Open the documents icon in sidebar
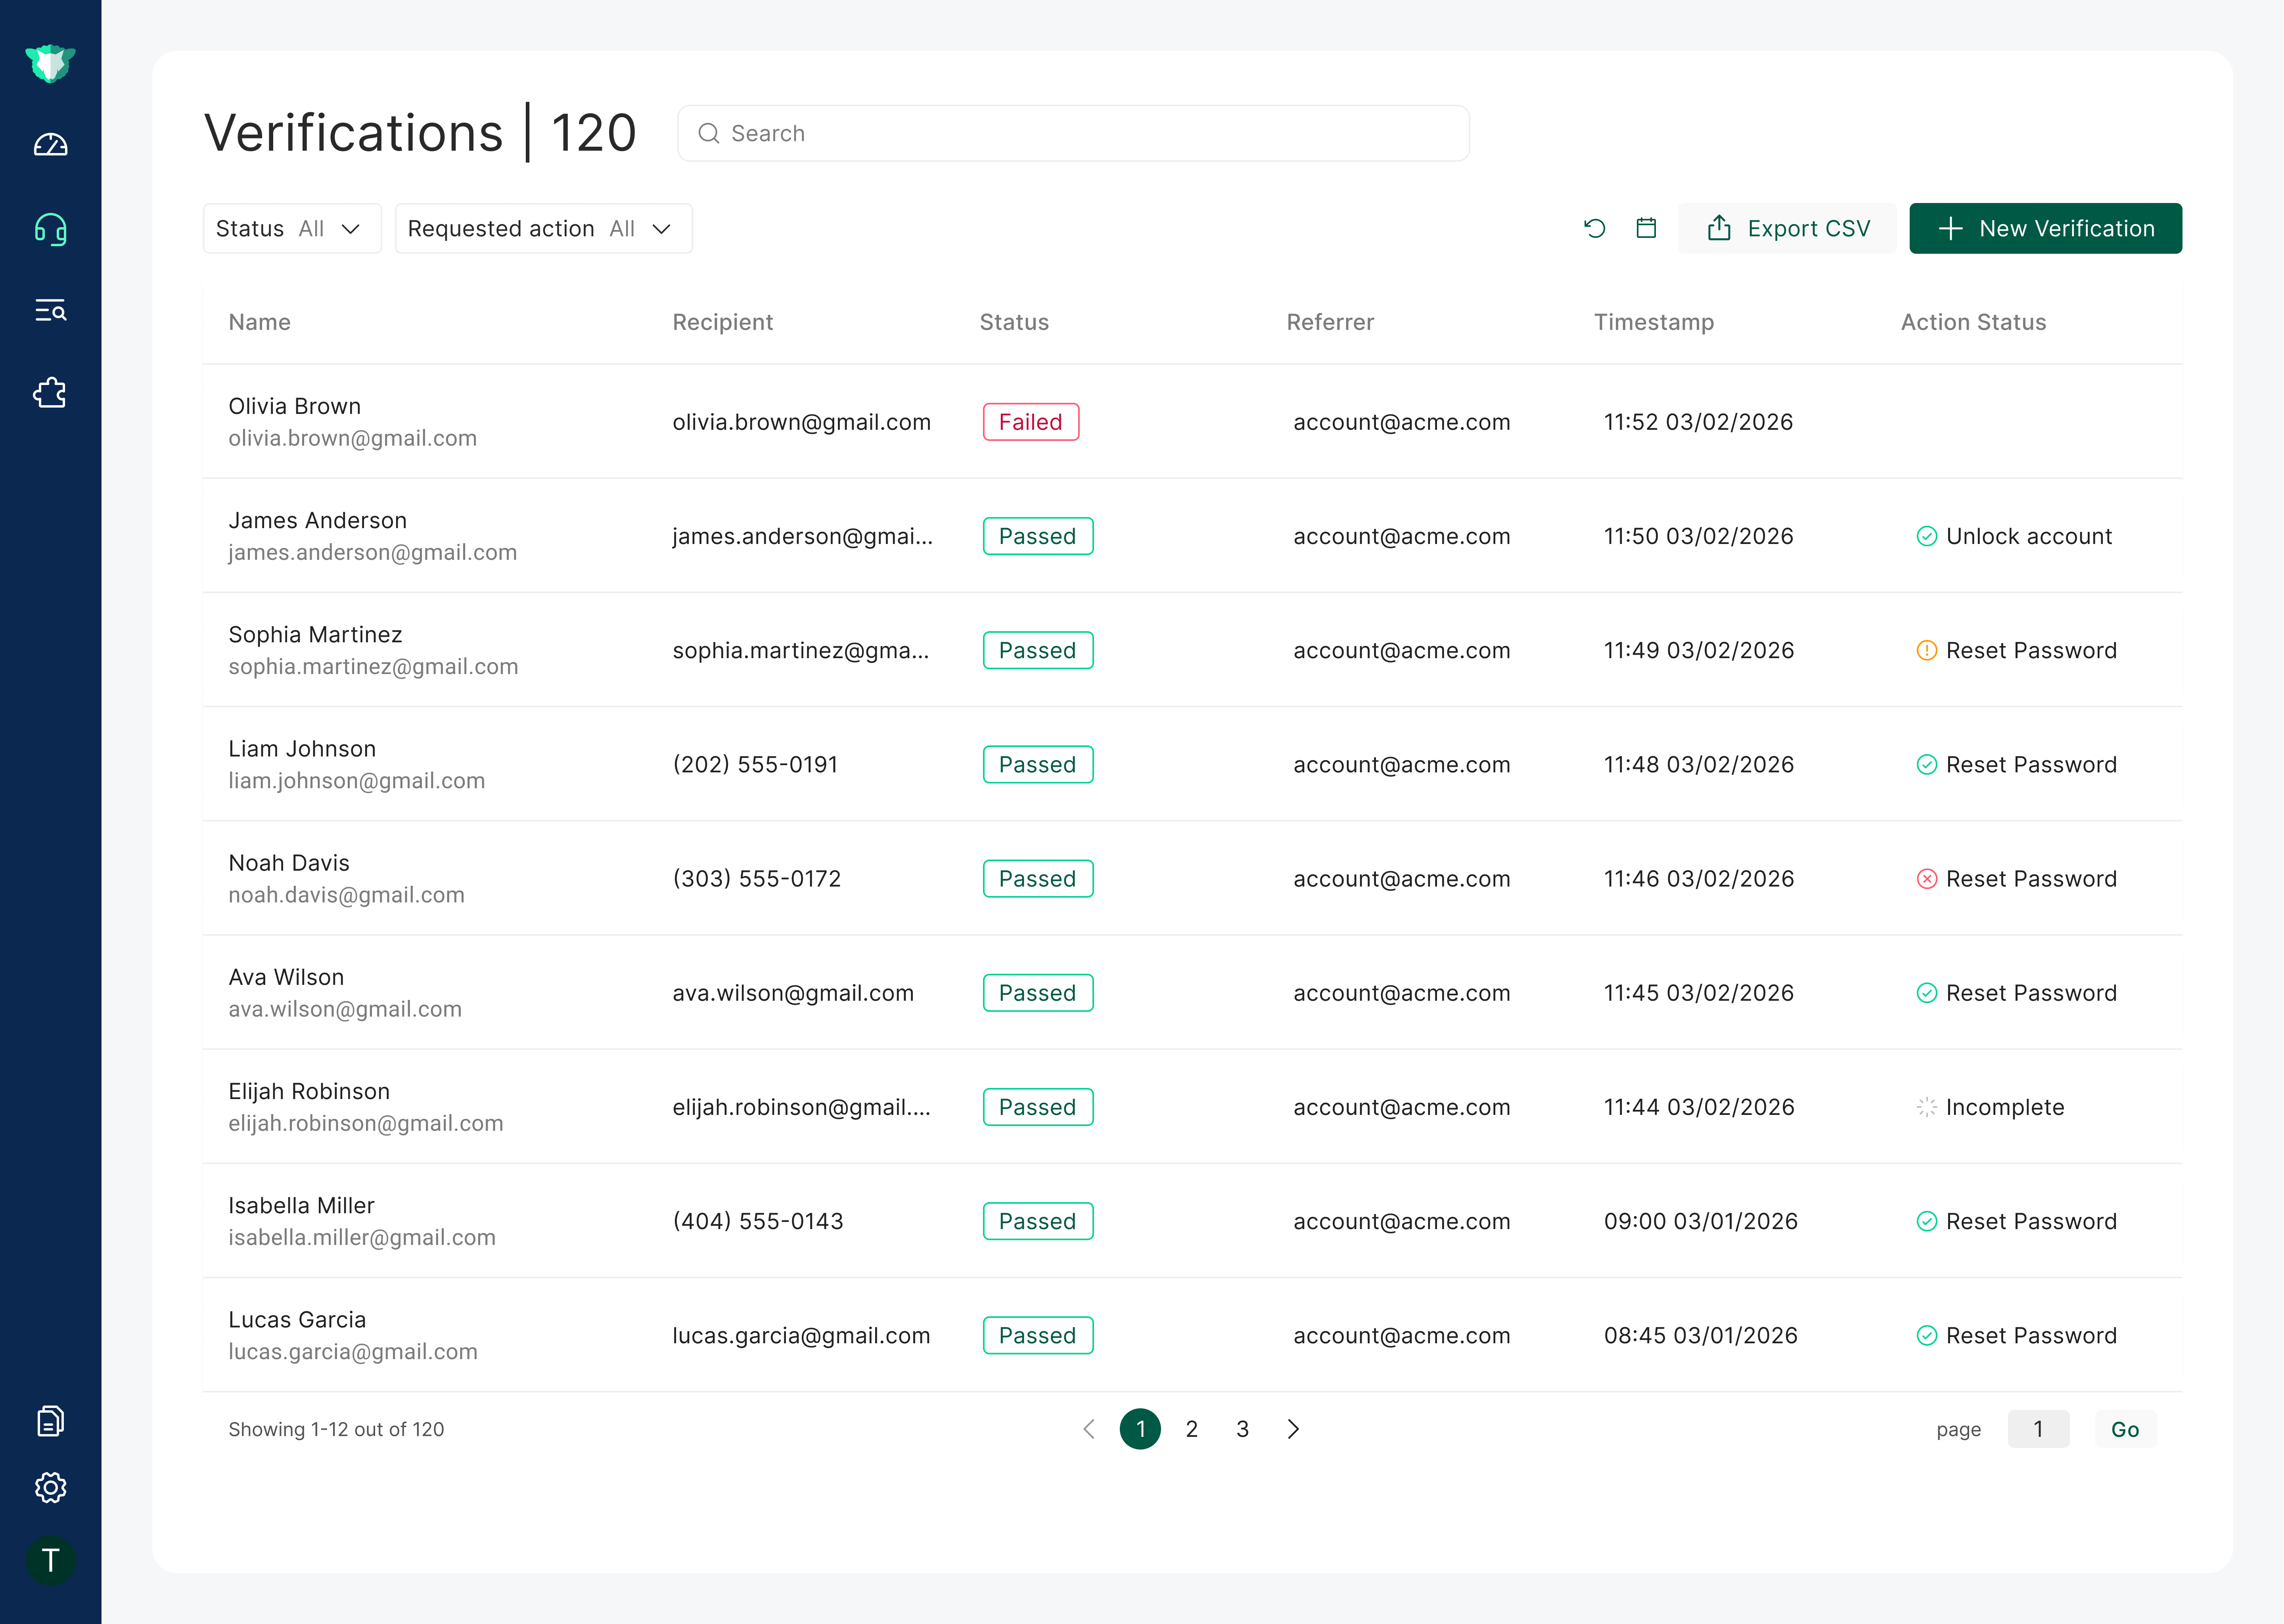The height and width of the screenshot is (1624, 2284). coord(50,1421)
